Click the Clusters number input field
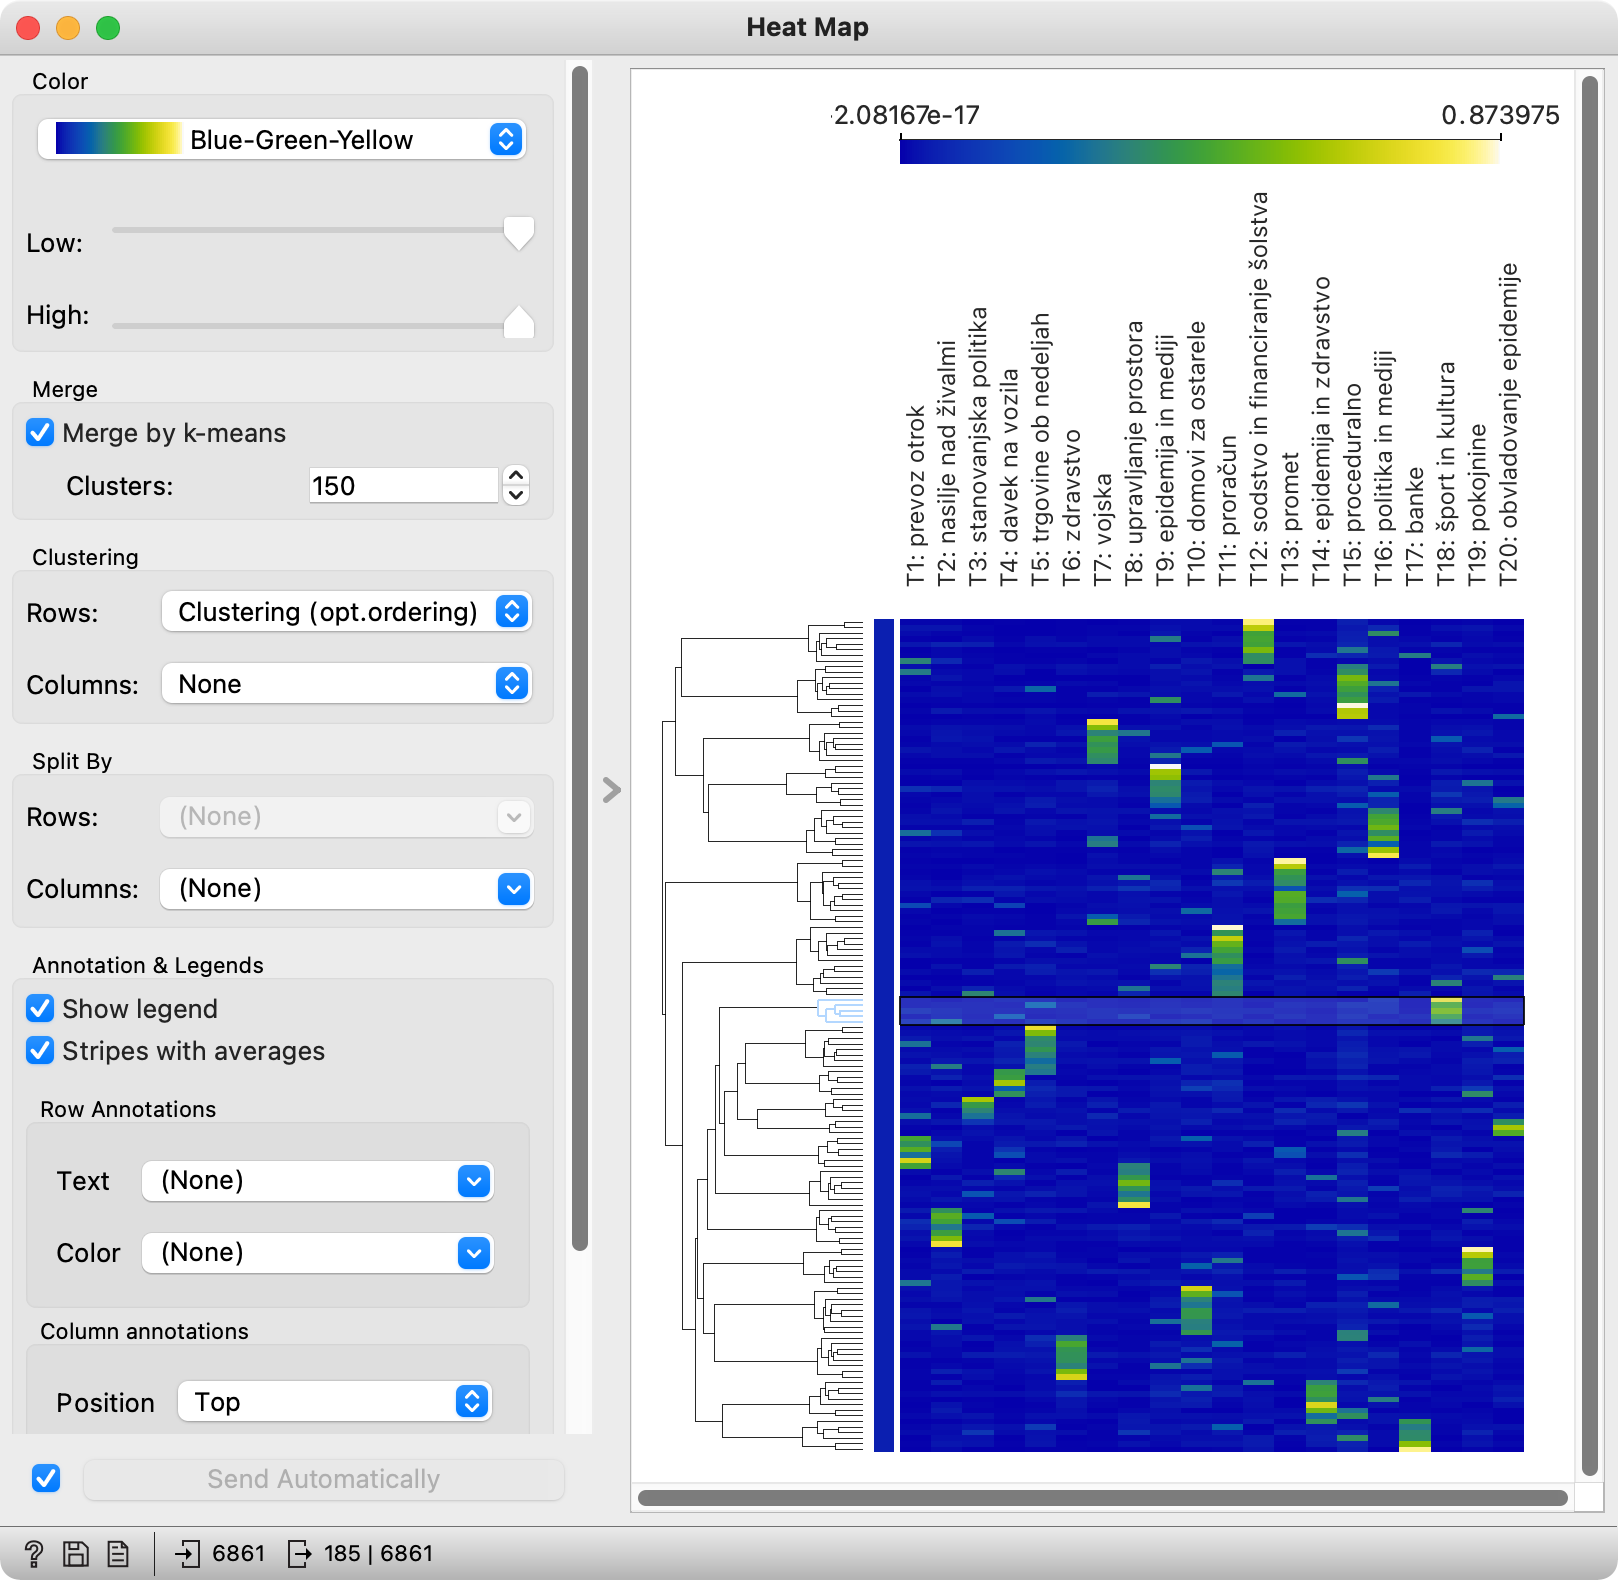The height and width of the screenshot is (1580, 1618). click(x=402, y=486)
